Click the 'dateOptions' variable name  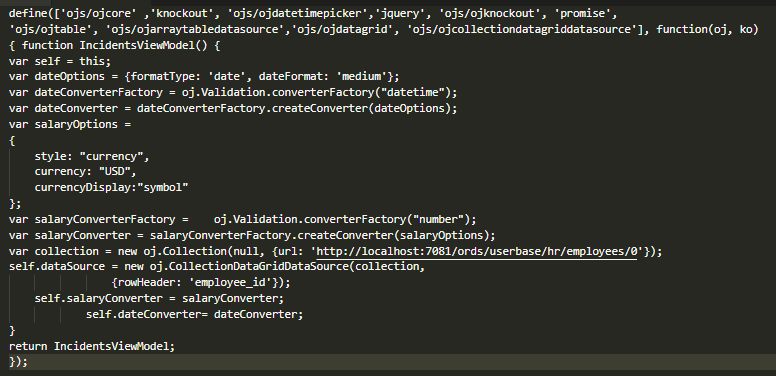[x=69, y=77]
